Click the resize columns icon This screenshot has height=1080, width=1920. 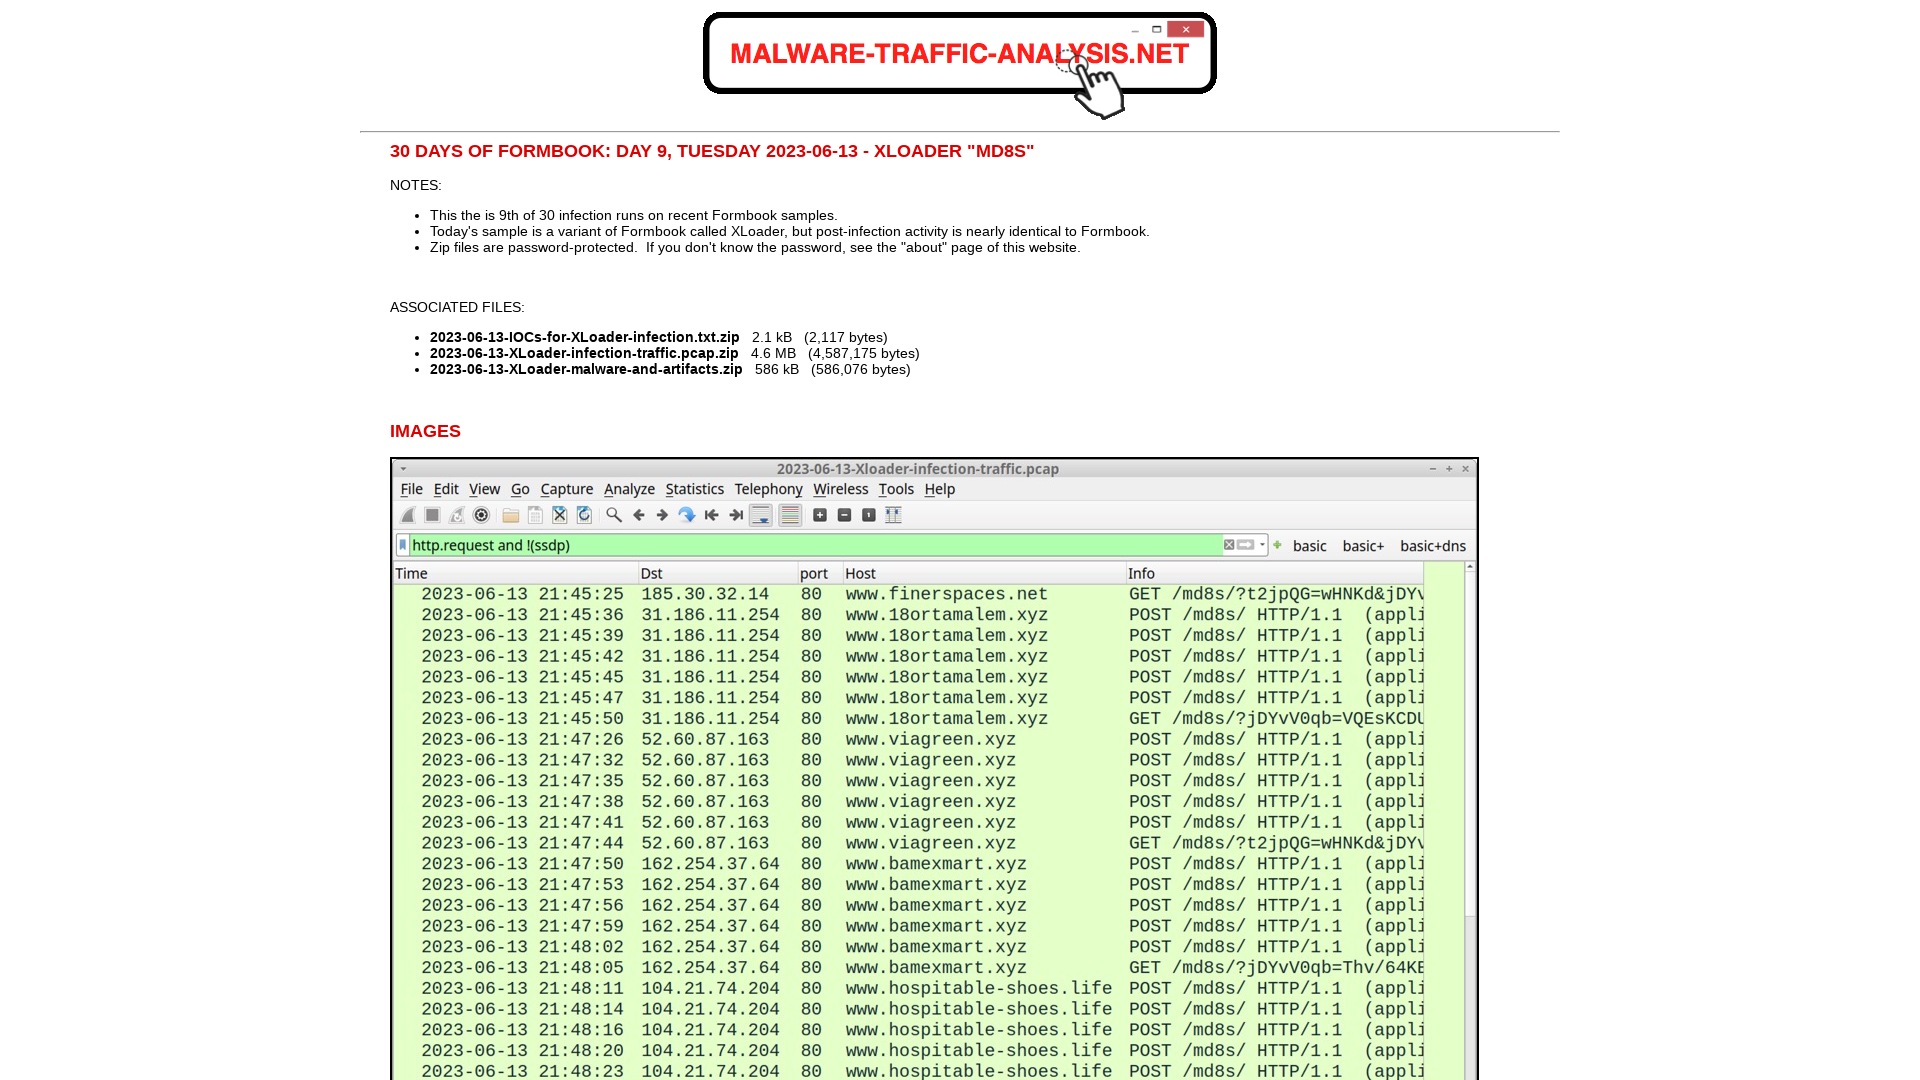point(893,515)
